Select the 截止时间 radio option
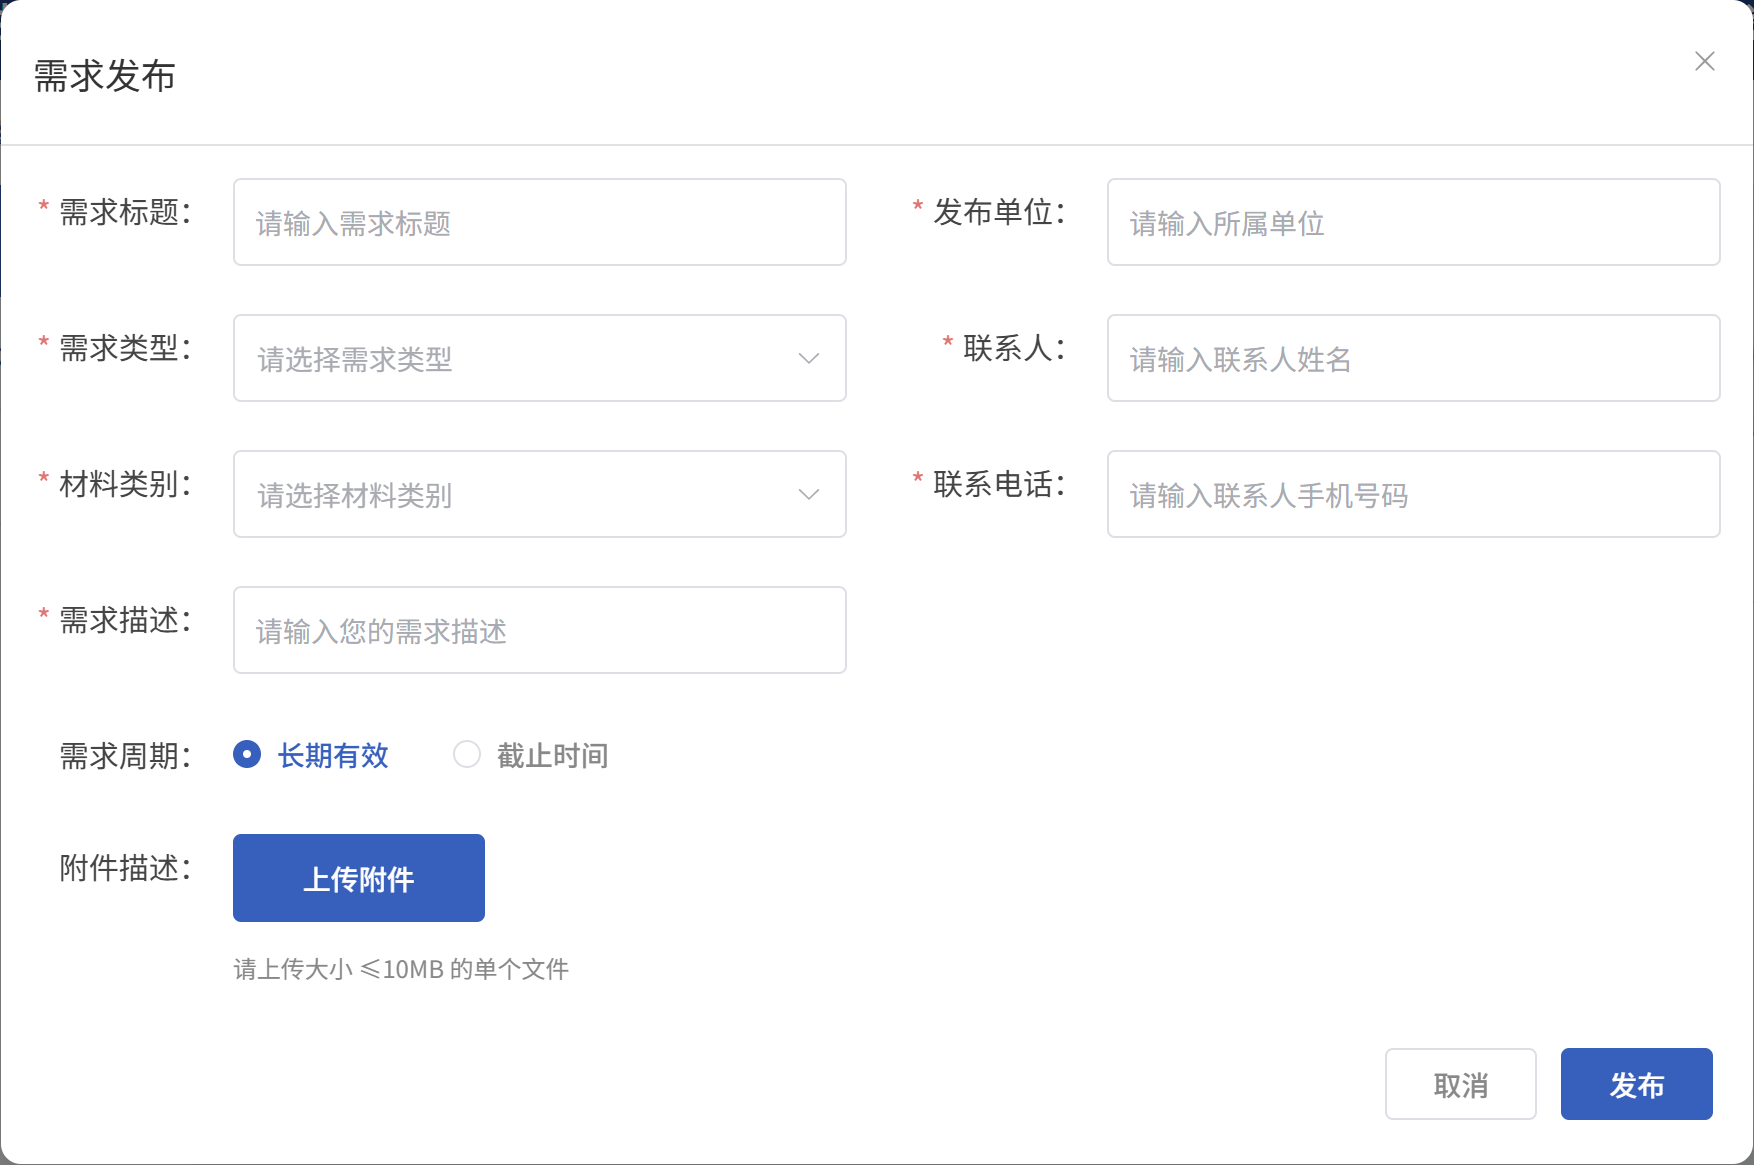The image size is (1754, 1165). (x=467, y=754)
